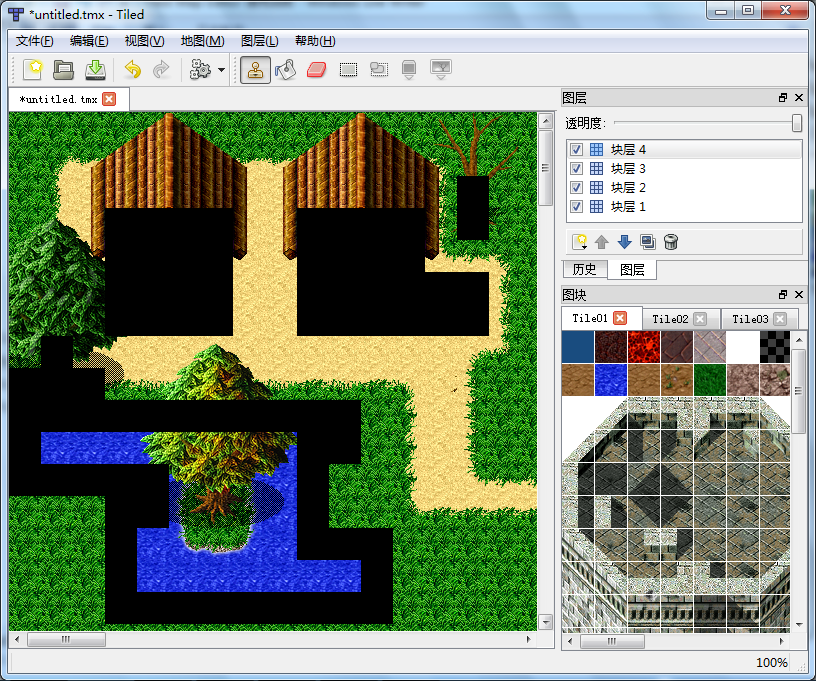Toggle visibility of 块层 4

576,150
